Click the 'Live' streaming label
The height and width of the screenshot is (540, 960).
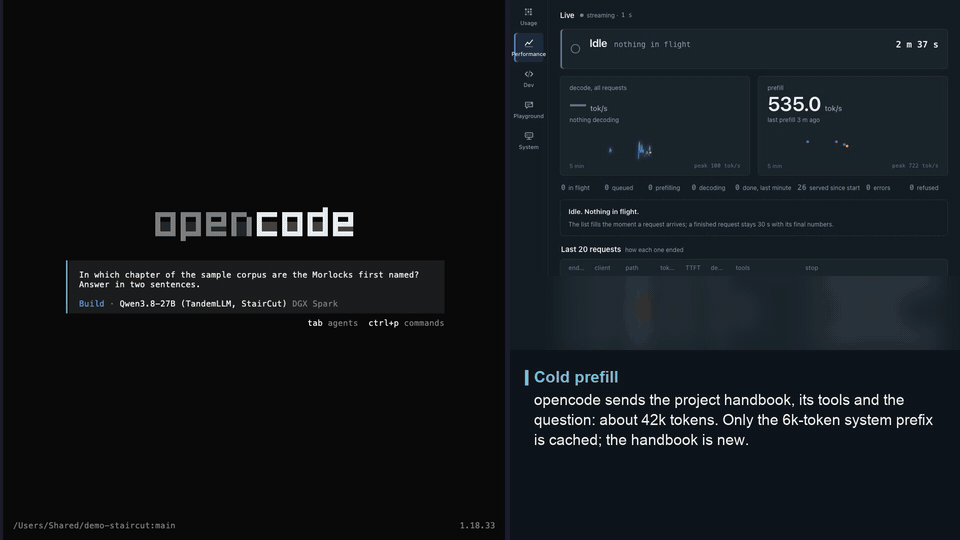click(567, 15)
